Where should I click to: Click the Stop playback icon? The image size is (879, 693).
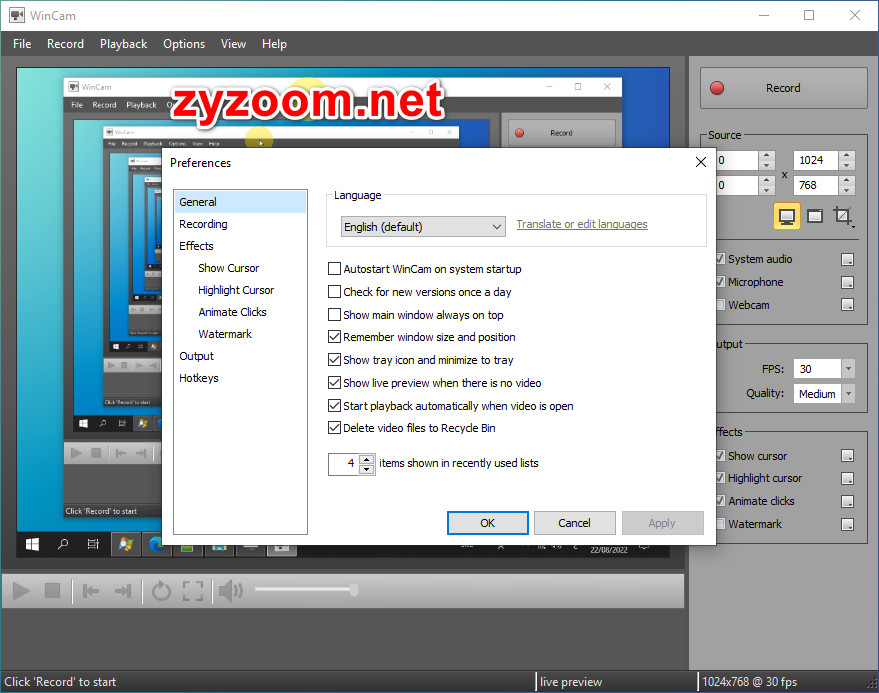click(x=52, y=590)
